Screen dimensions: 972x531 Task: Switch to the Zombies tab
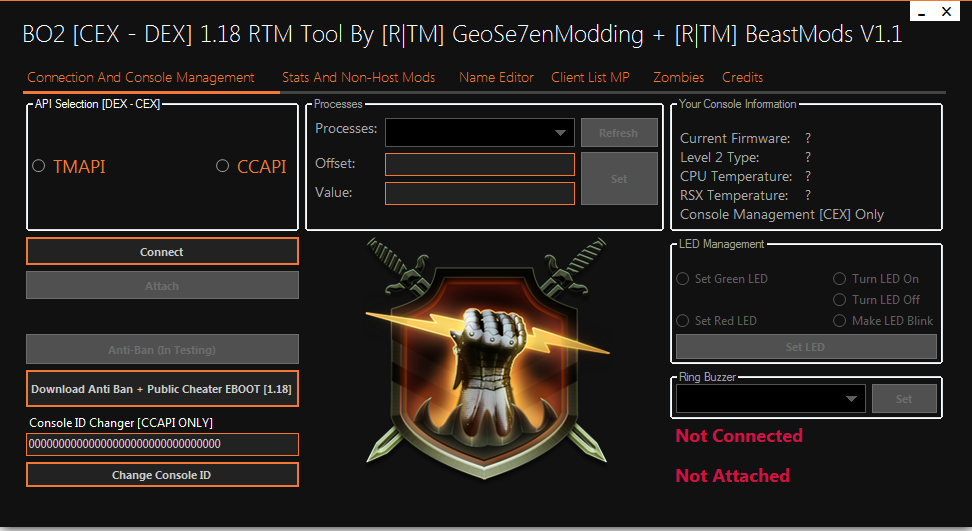678,77
